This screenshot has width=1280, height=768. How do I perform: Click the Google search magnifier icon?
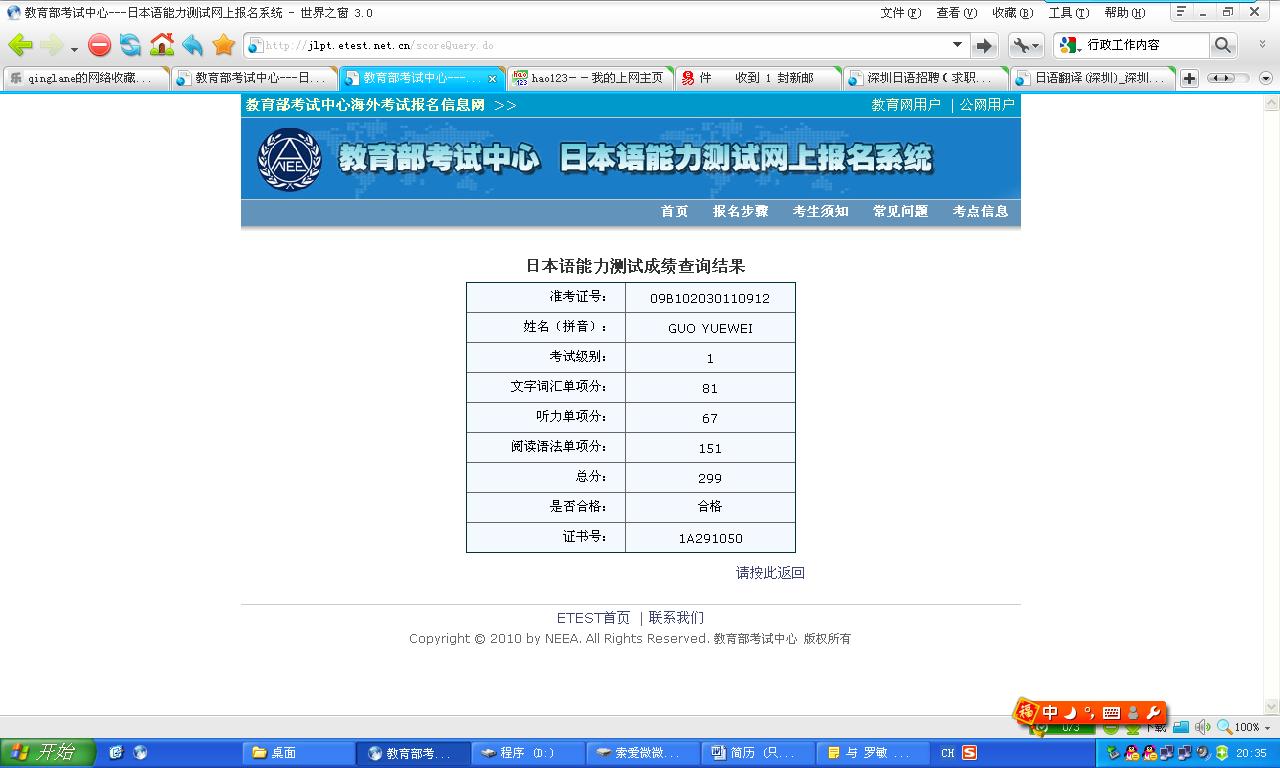pyautogui.click(x=1224, y=45)
